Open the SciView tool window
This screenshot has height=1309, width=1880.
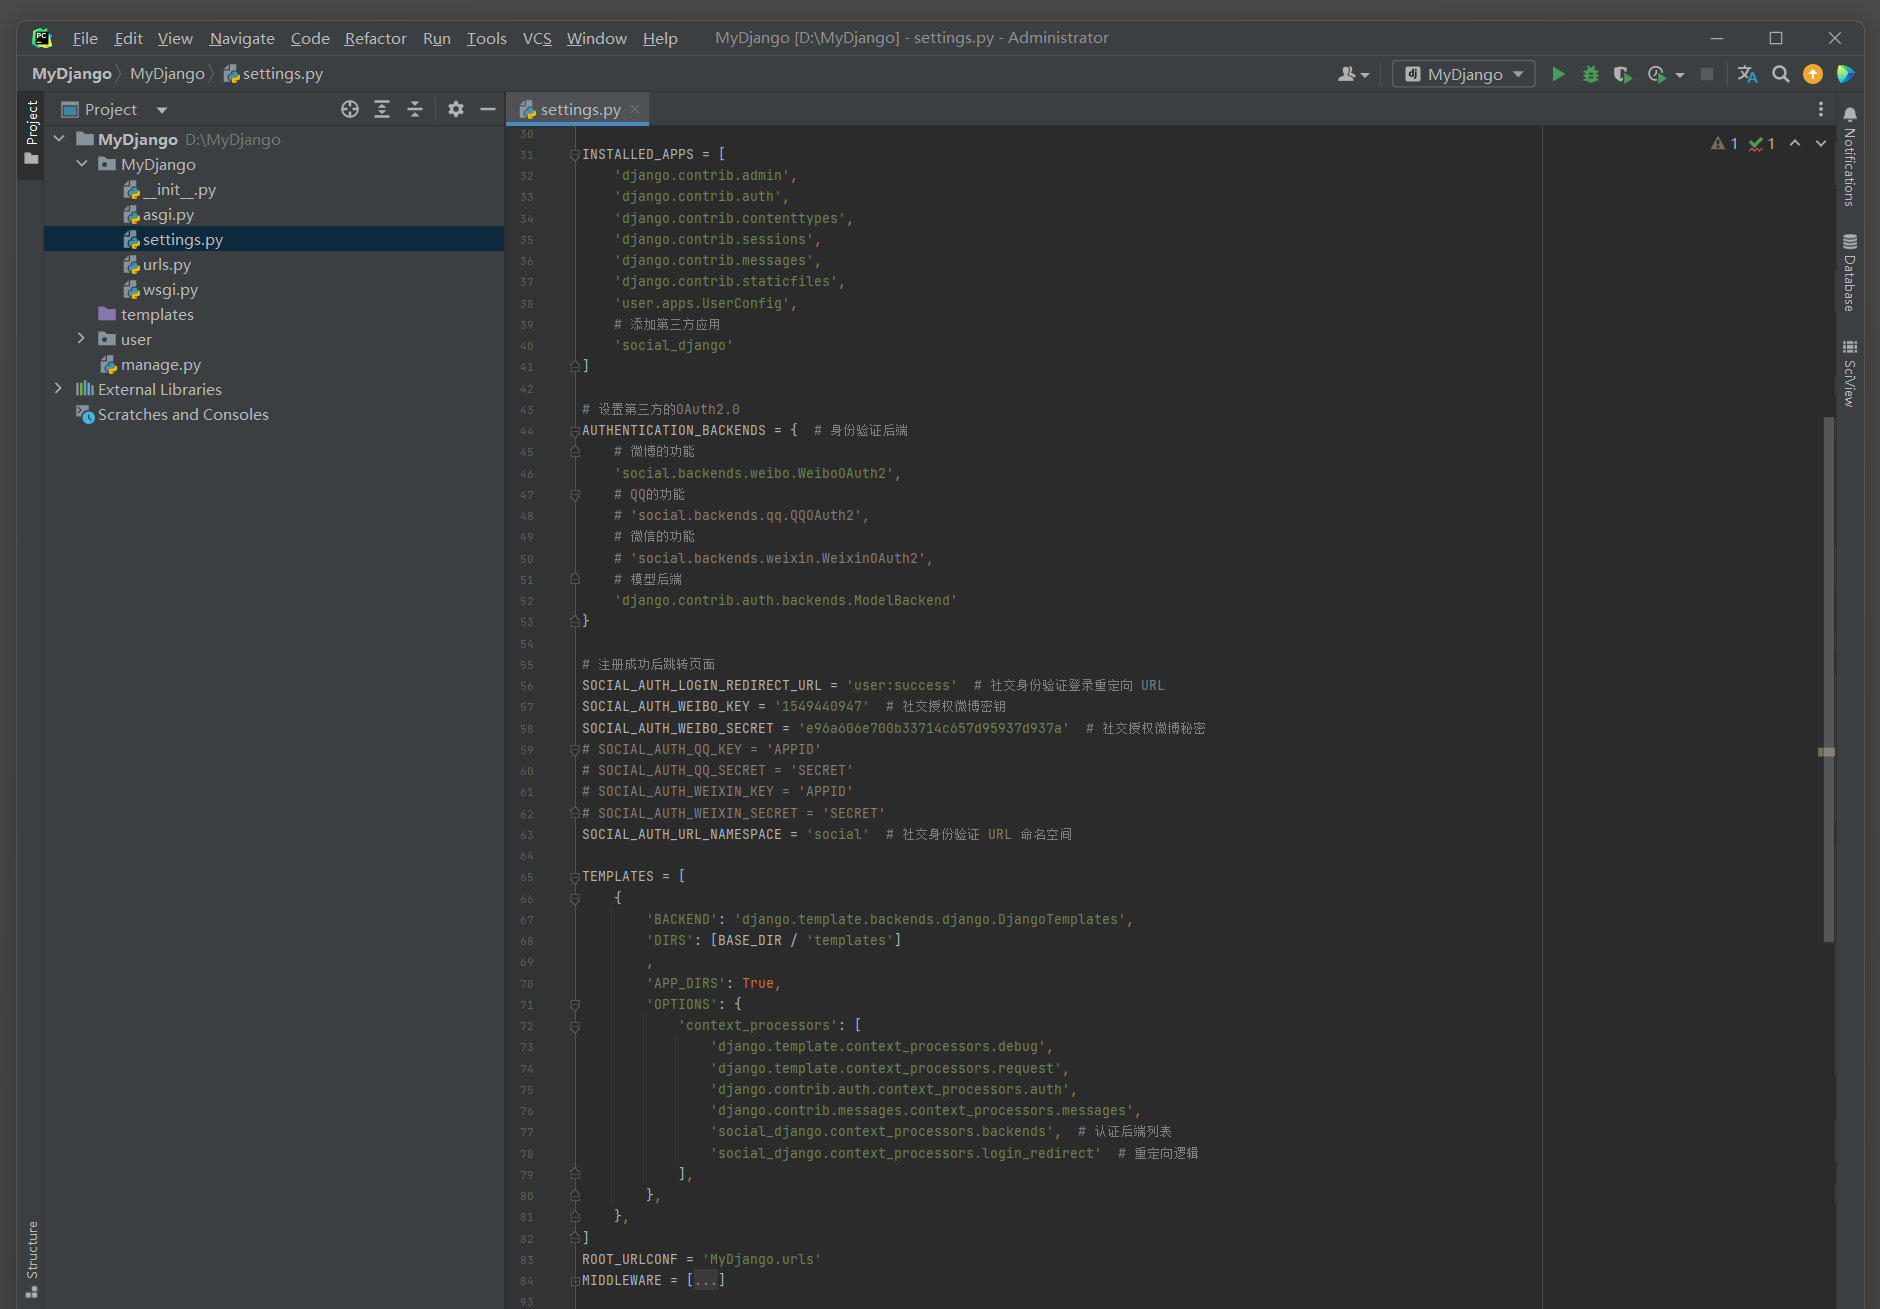pyautogui.click(x=1850, y=373)
